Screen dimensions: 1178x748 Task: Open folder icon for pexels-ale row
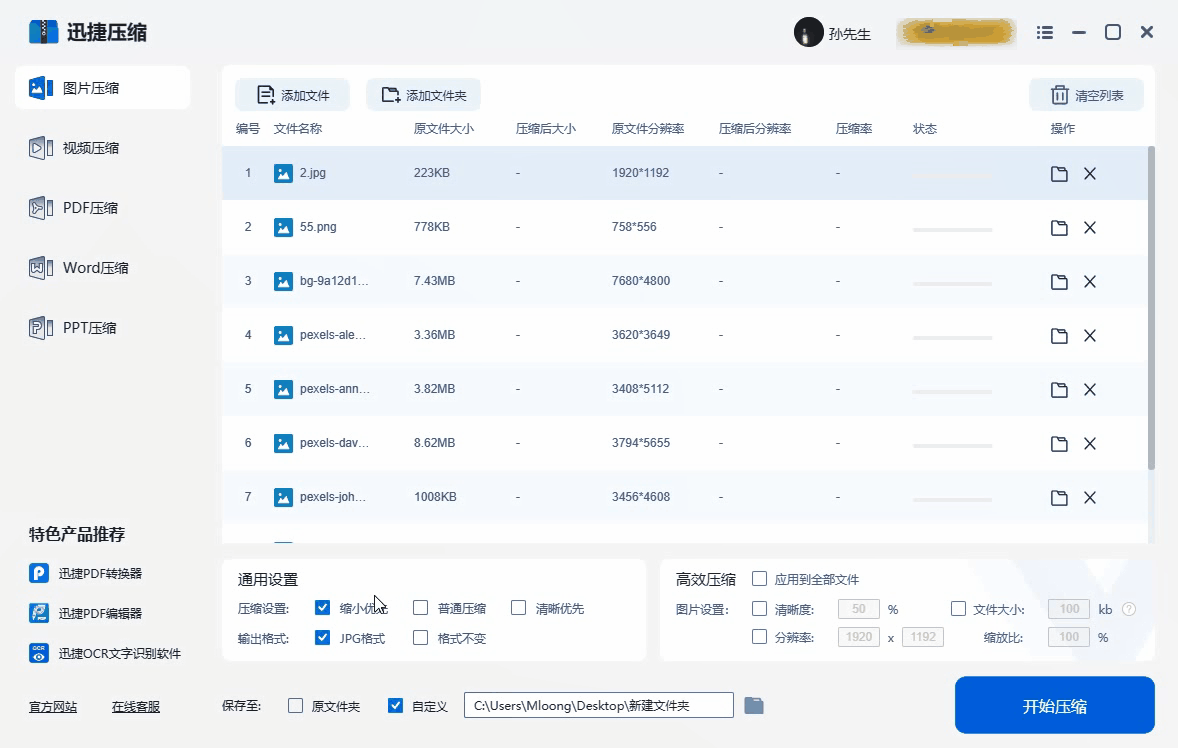(x=1059, y=336)
